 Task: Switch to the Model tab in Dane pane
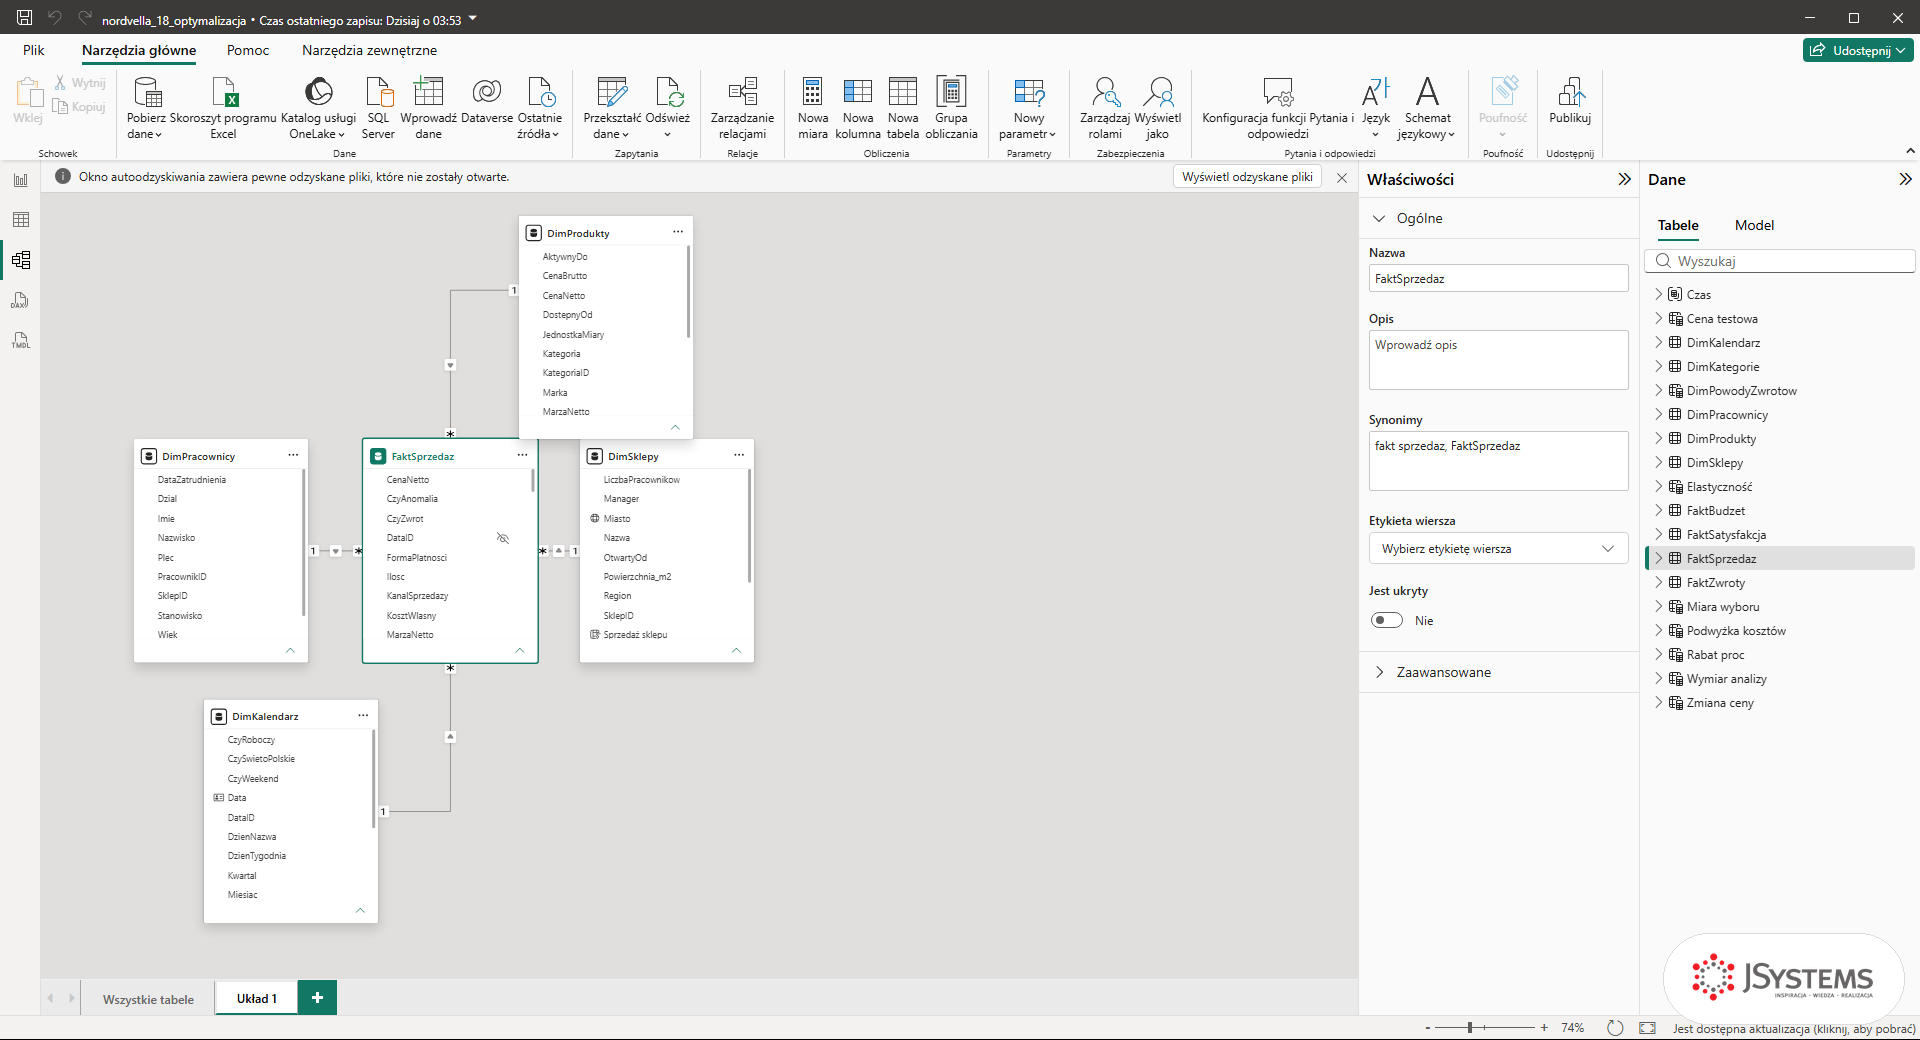pyautogui.click(x=1754, y=225)
